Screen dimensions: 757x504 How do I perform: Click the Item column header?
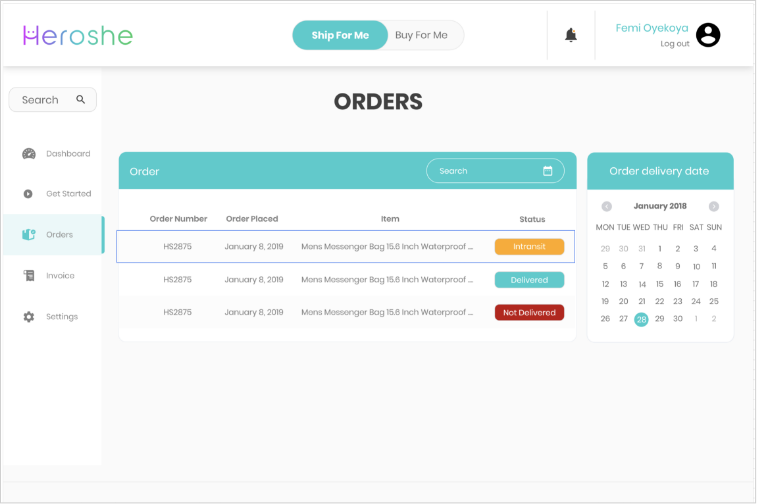coord(390,219)
